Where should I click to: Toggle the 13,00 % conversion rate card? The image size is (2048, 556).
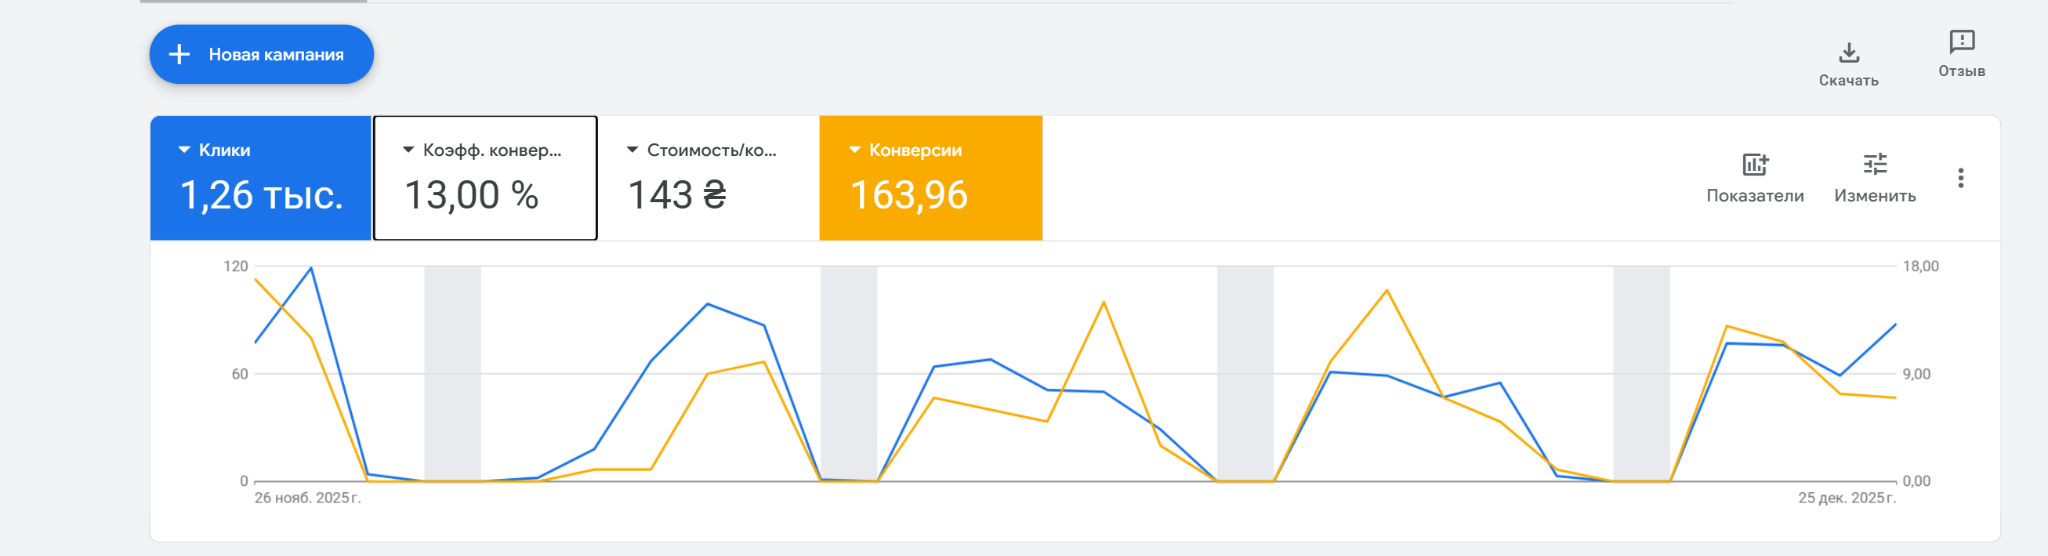click(x=485, y=195)
